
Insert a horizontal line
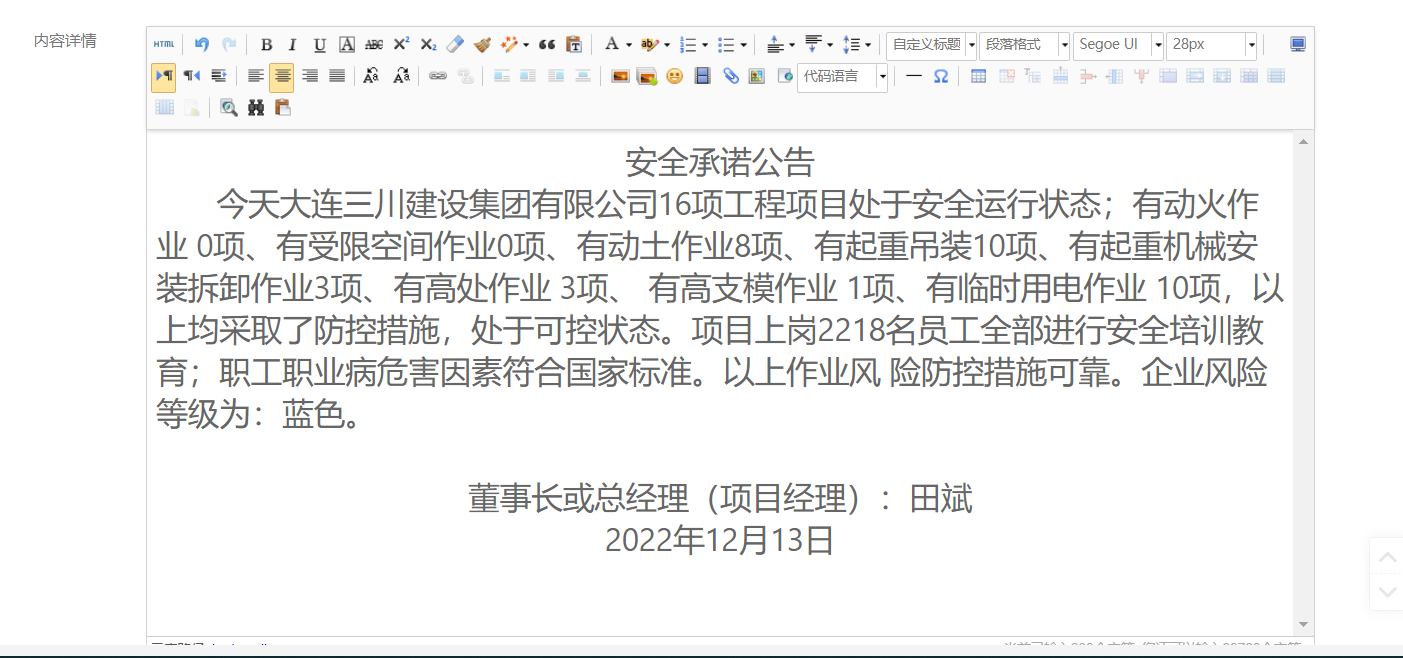click(914, 76)
